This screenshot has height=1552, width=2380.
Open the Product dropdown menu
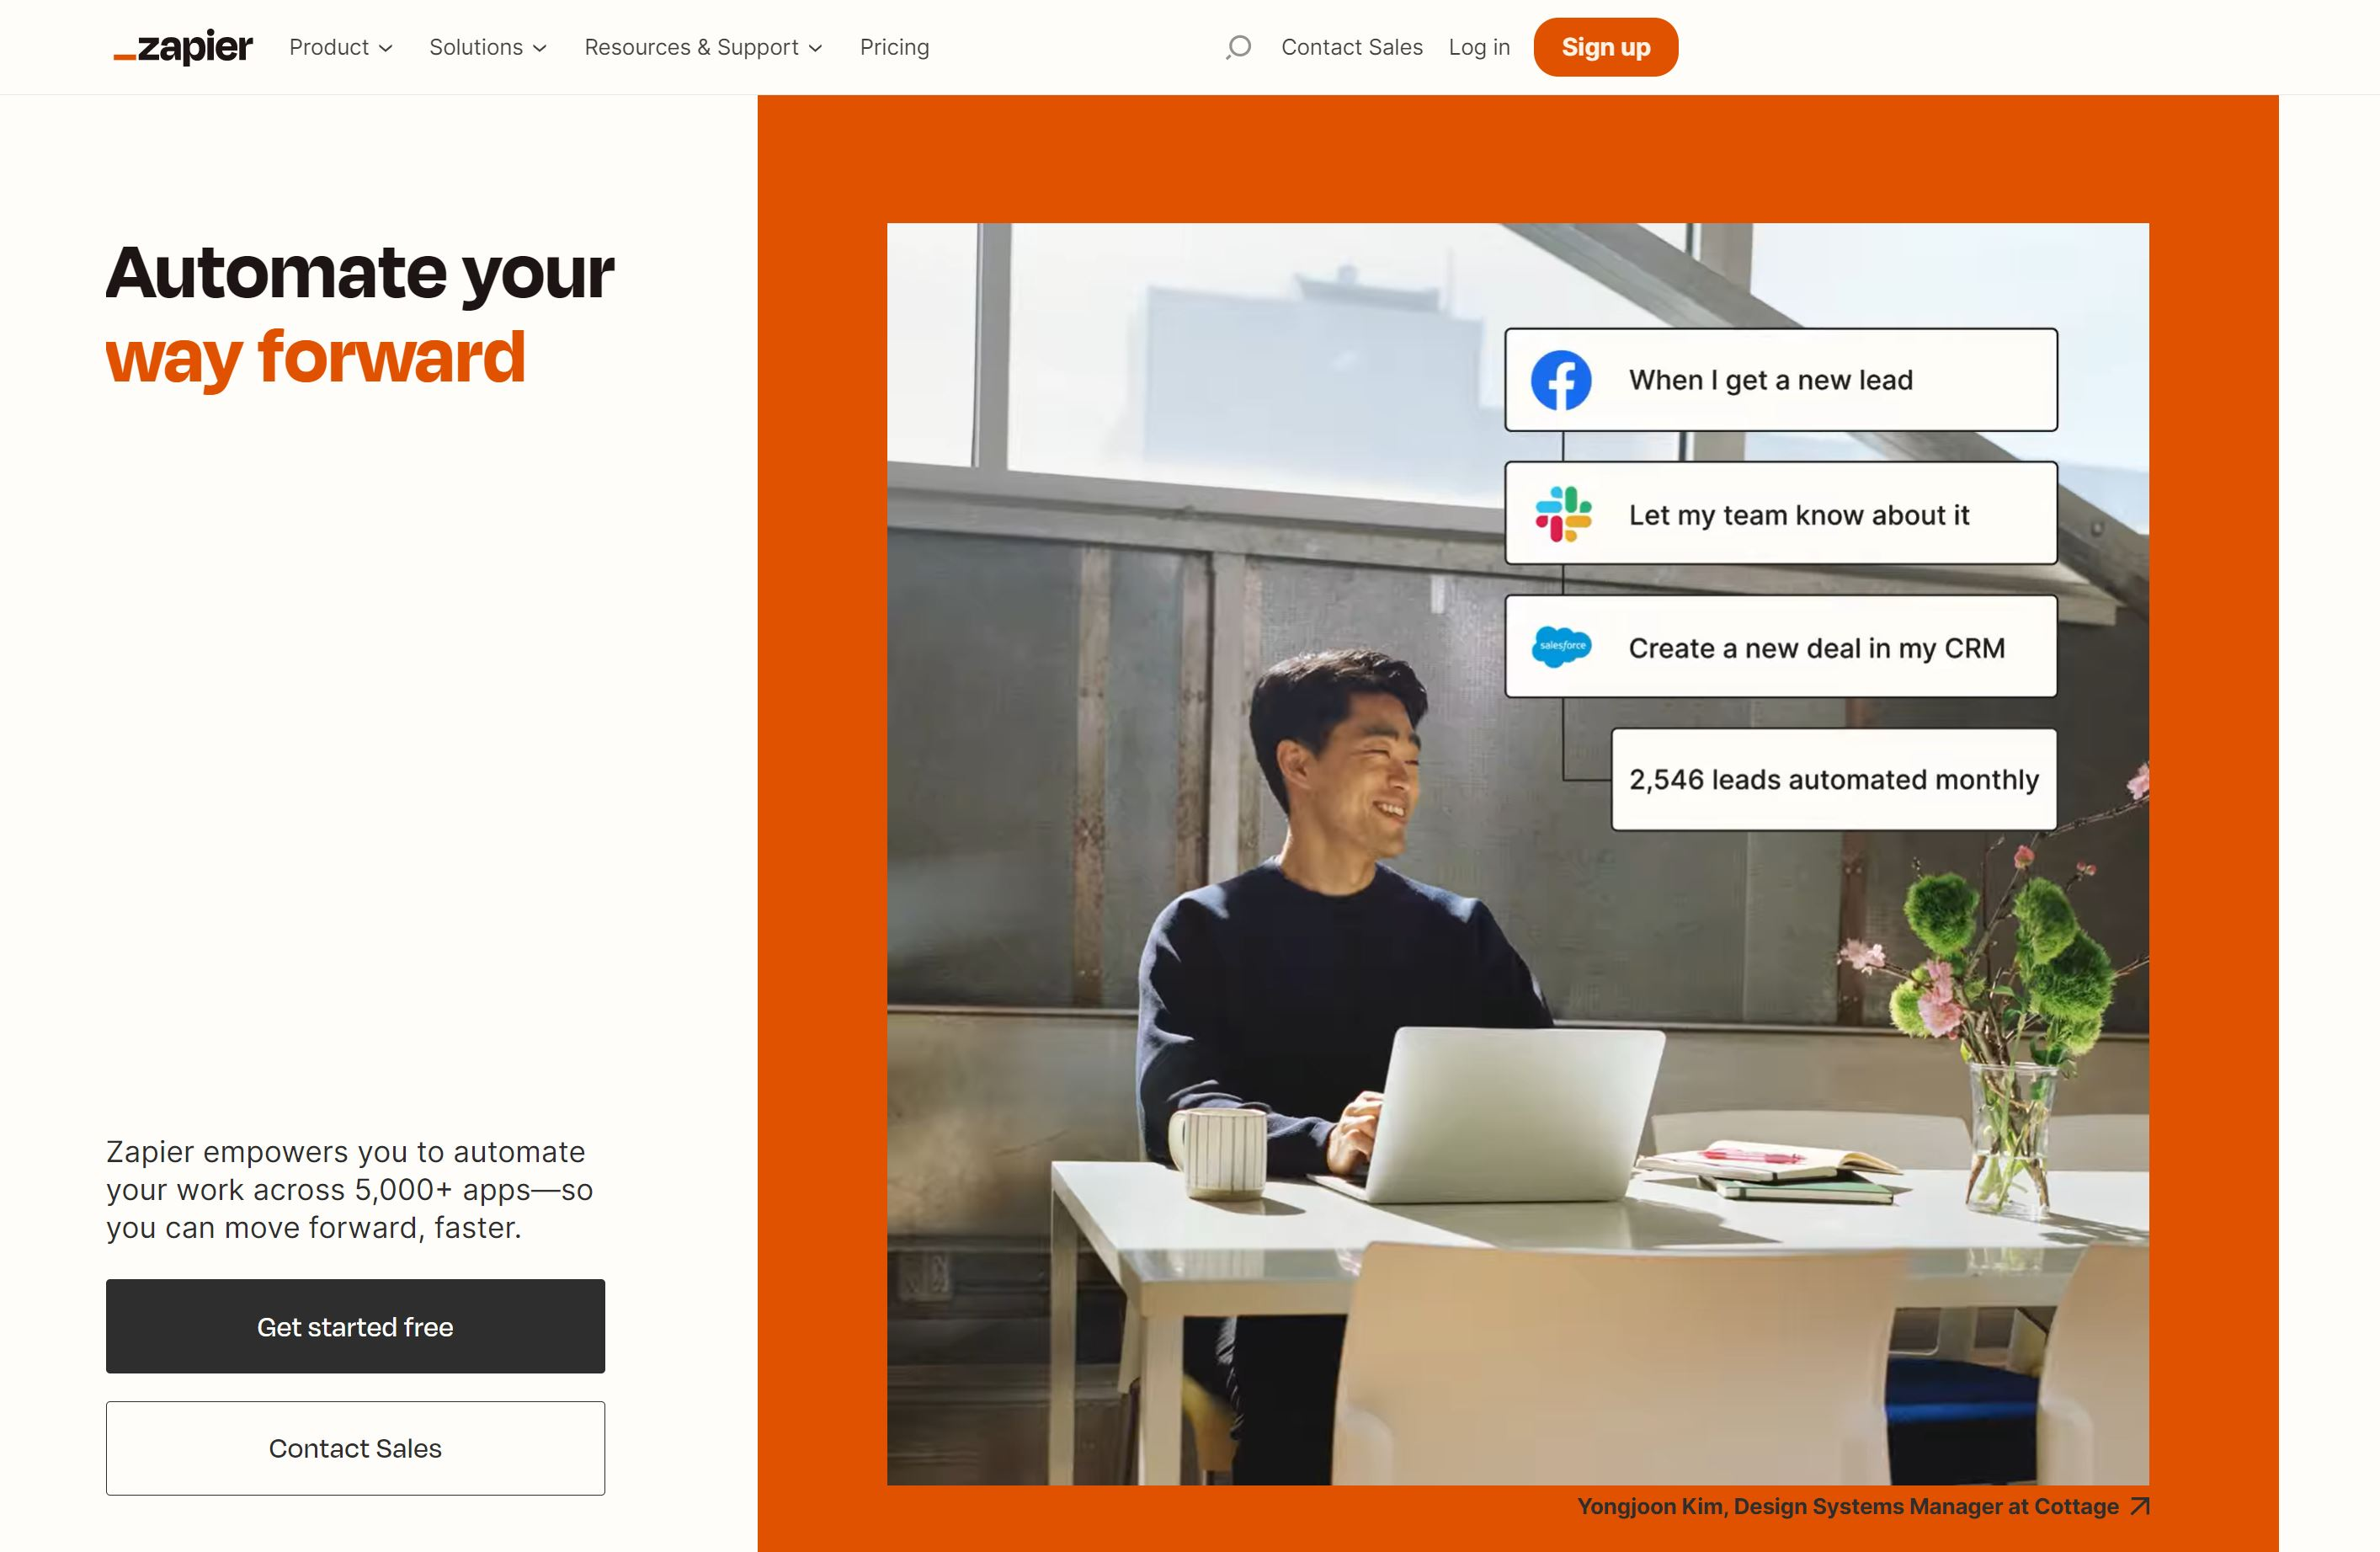pyautogui.click(x=342, y=47)
